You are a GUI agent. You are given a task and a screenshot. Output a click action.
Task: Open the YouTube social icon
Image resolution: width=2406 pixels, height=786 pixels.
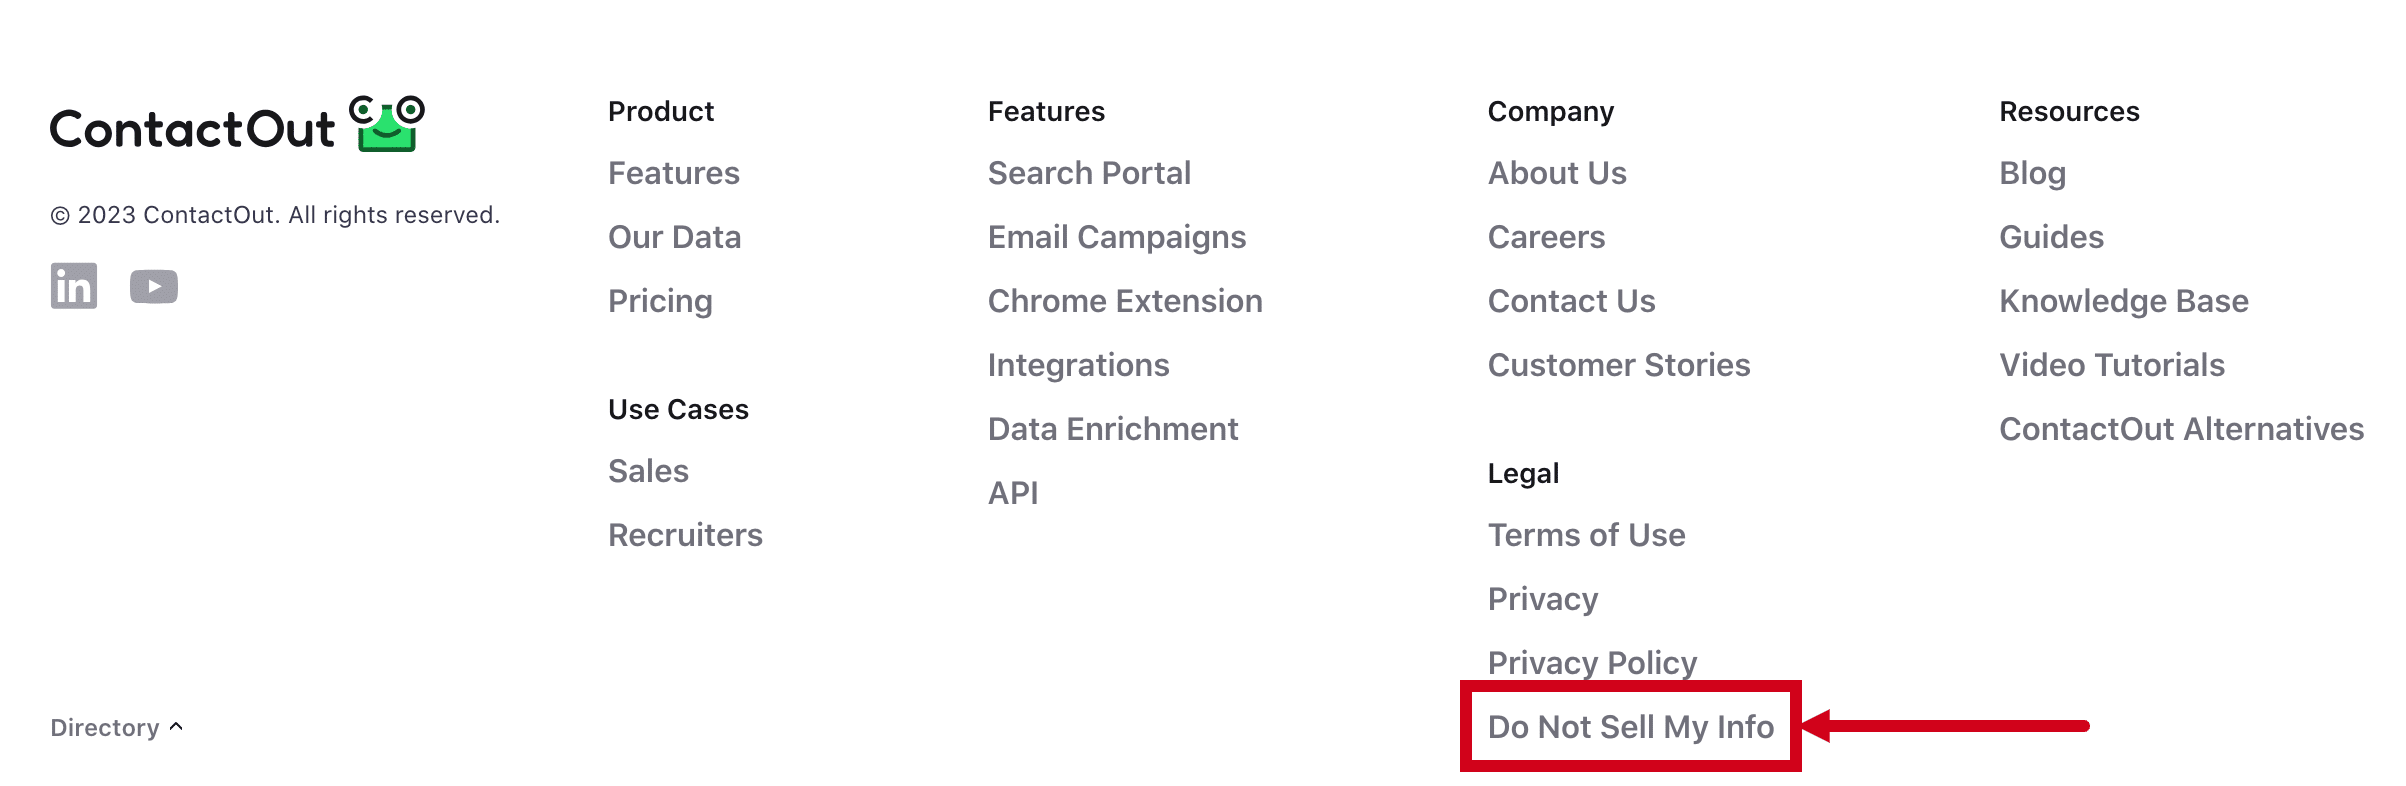point(154,287)
